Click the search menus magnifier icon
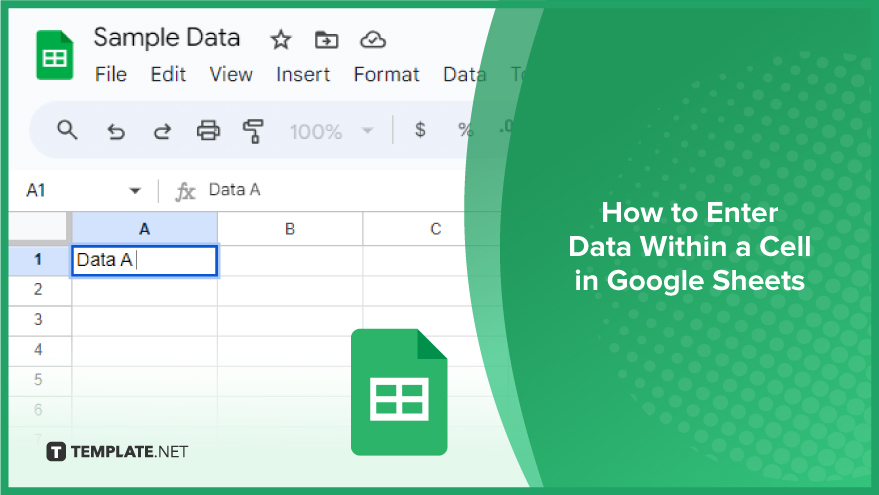The height and width of the screenshot is (495, 879). pyautogui.click(x=67, y=130)
